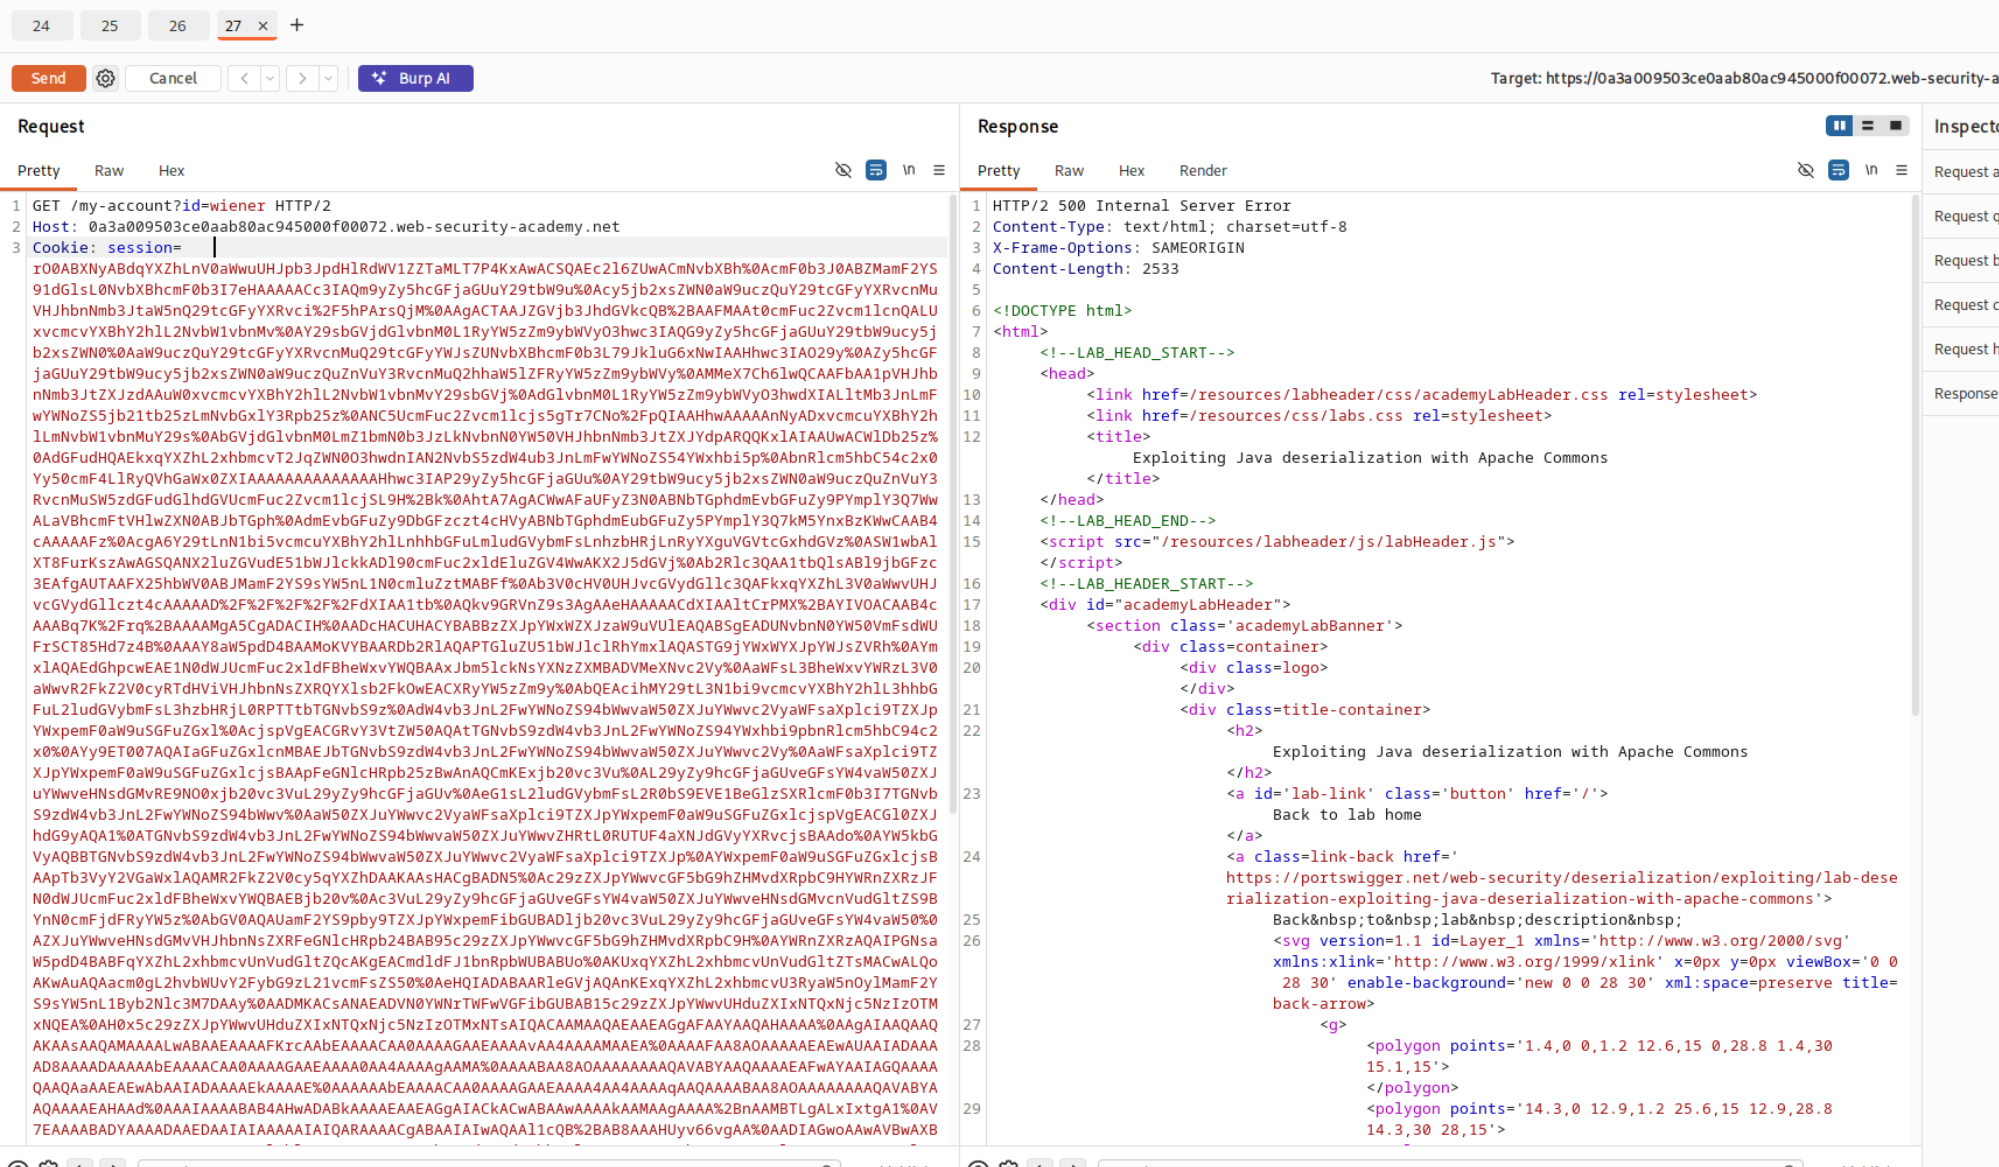Open the Request Raw view tab
Viewport: 1999px width, 1167px height.
click(109, 171)
